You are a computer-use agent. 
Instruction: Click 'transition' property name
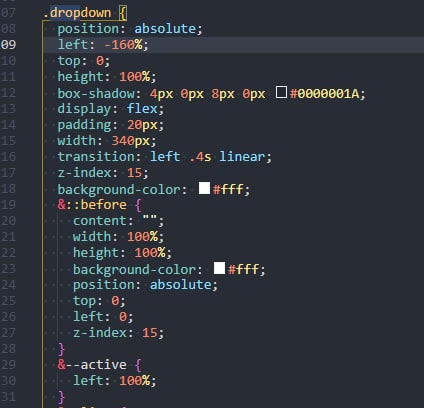96,157
